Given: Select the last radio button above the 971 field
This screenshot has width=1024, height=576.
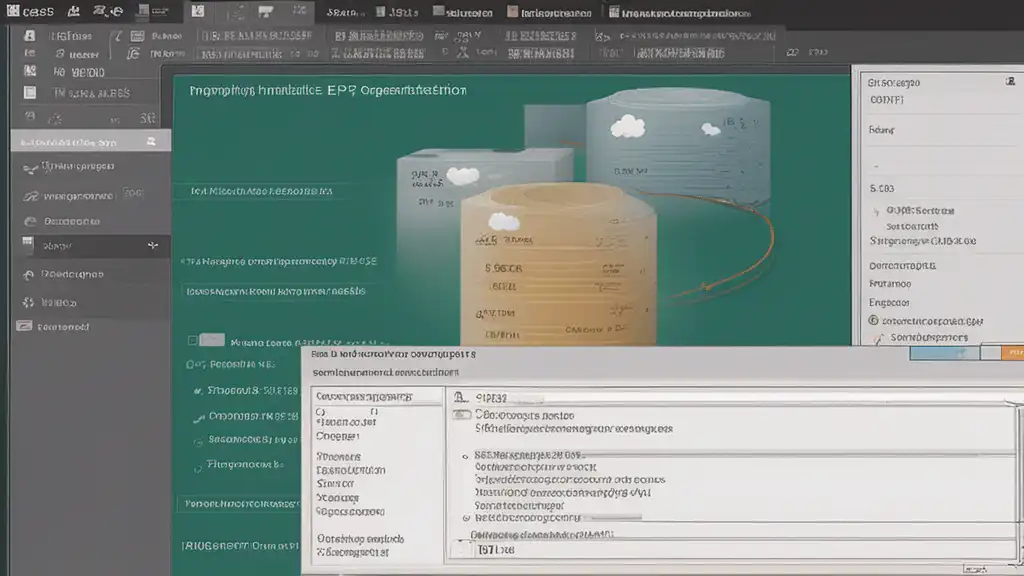Looking at the screenshot, I should pyautogui.click(x=467, y=519).
